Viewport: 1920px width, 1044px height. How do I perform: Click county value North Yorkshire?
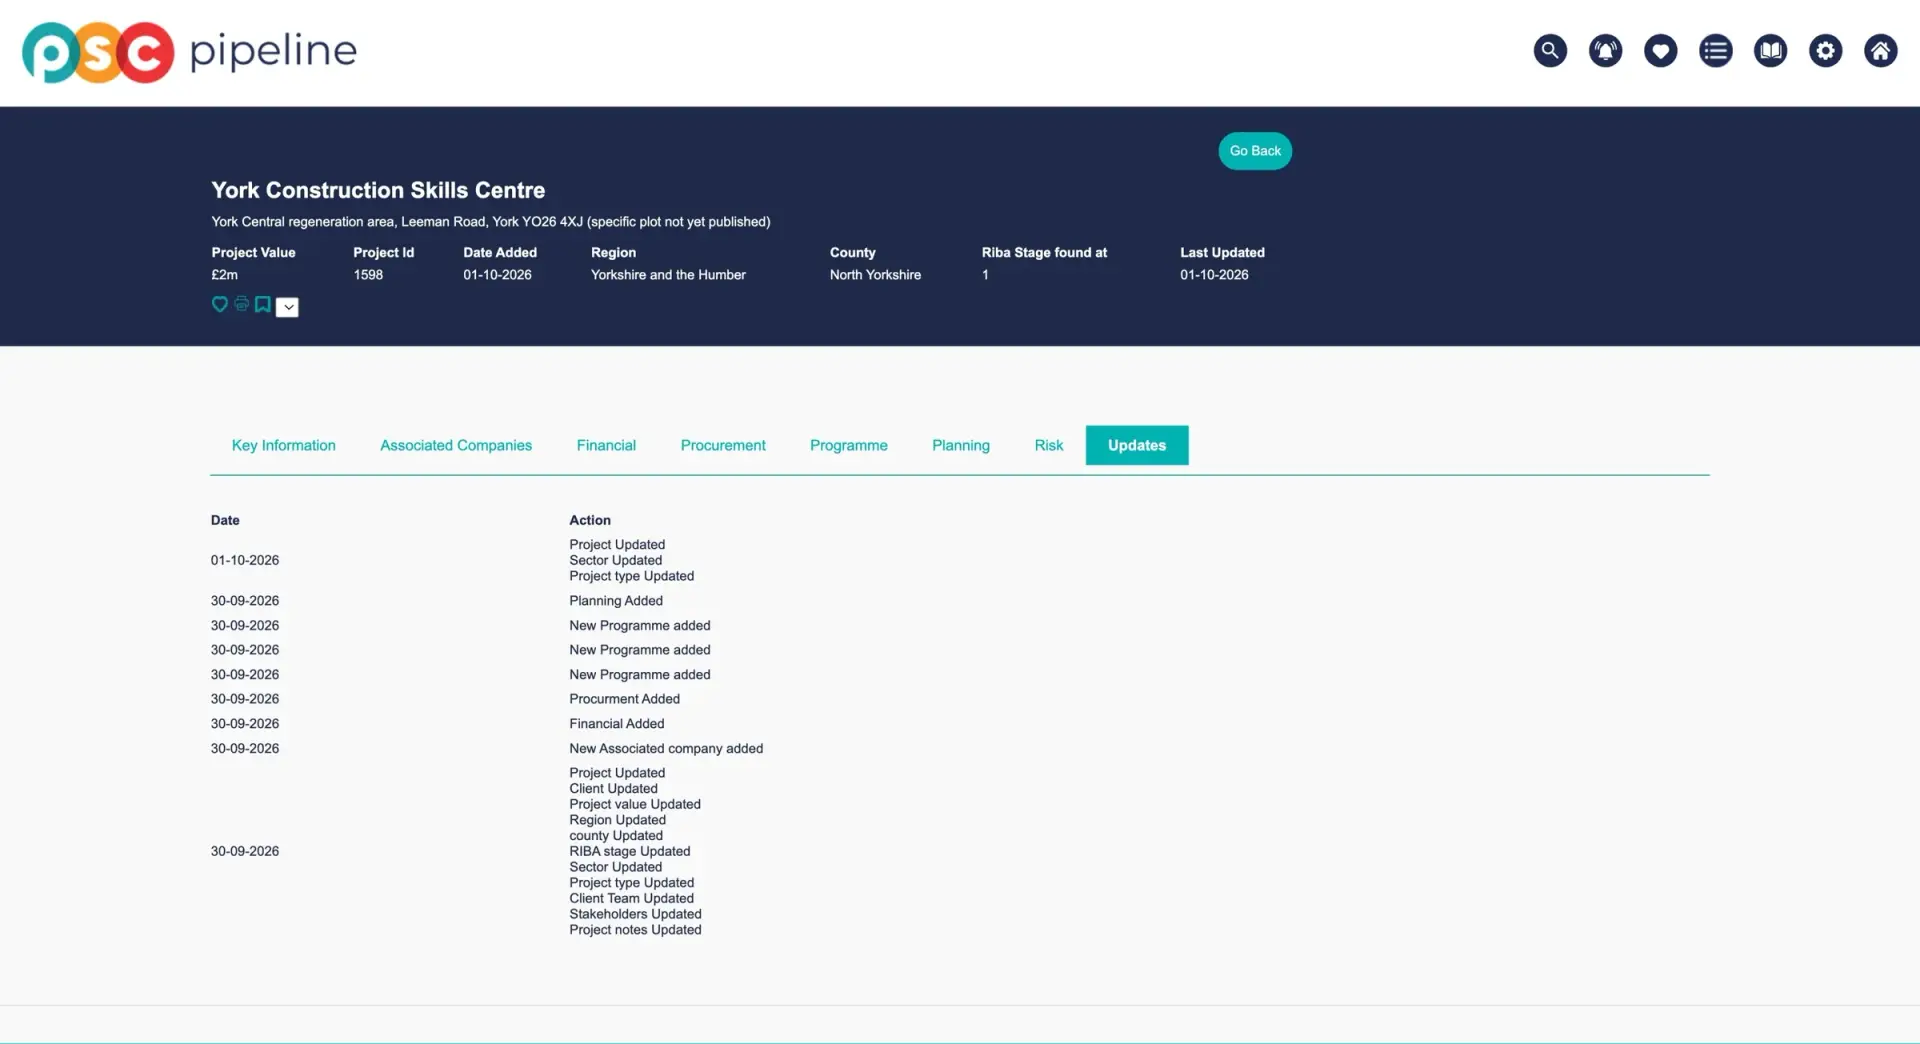point(875,275)
